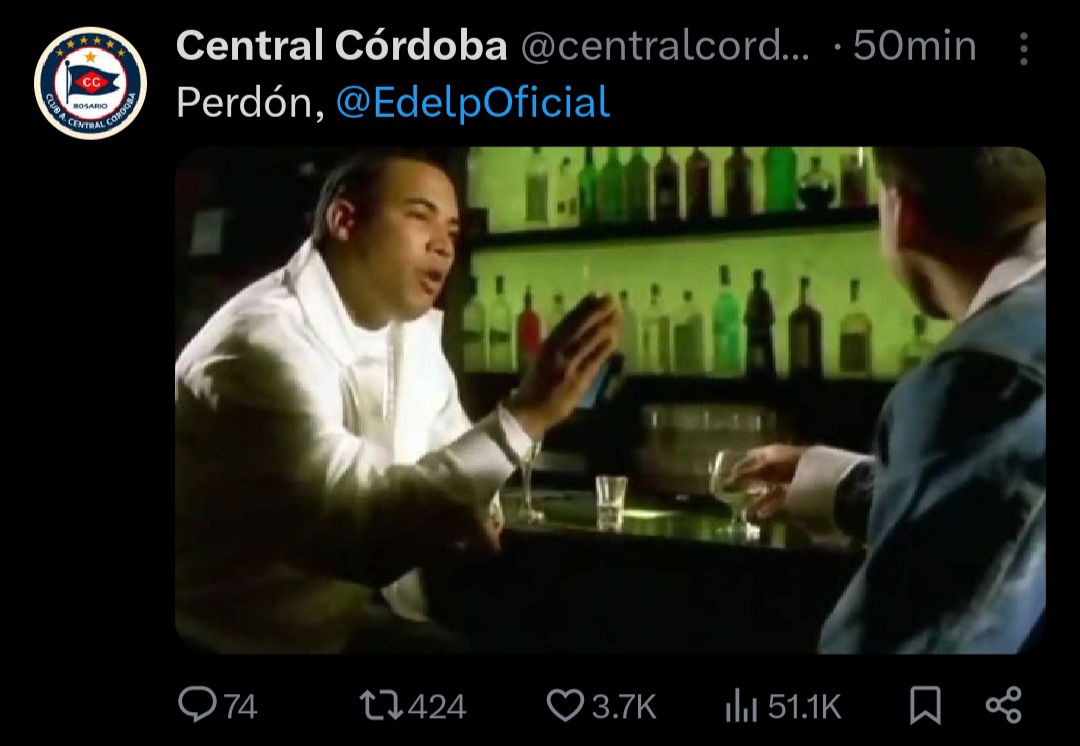Open the view analytics bar chart icon
The image size is (1080, 746).
(741, 707)
